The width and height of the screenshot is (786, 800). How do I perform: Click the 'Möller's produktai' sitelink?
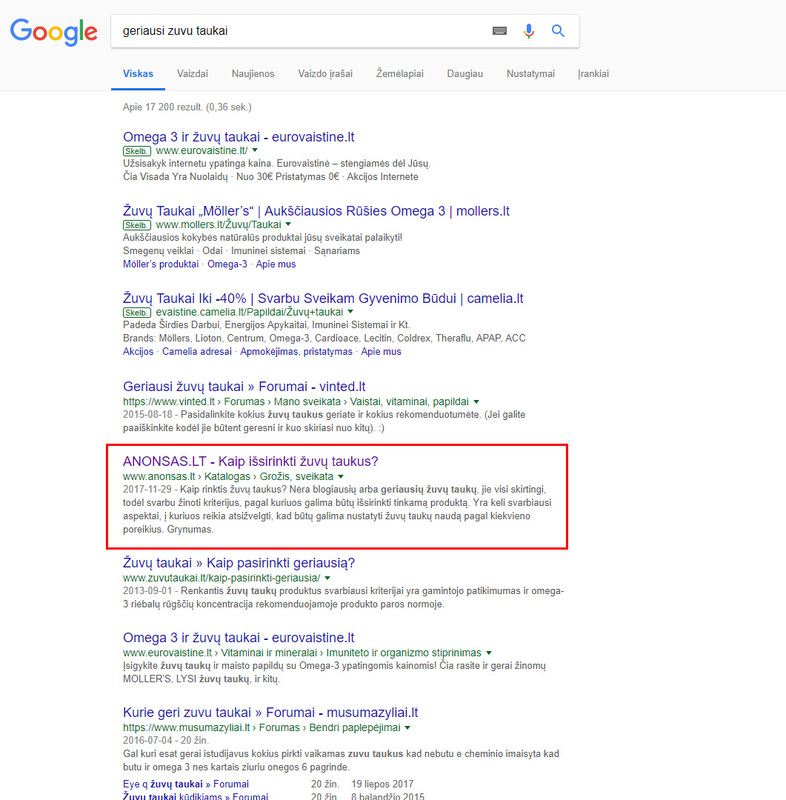click(161, 264)
